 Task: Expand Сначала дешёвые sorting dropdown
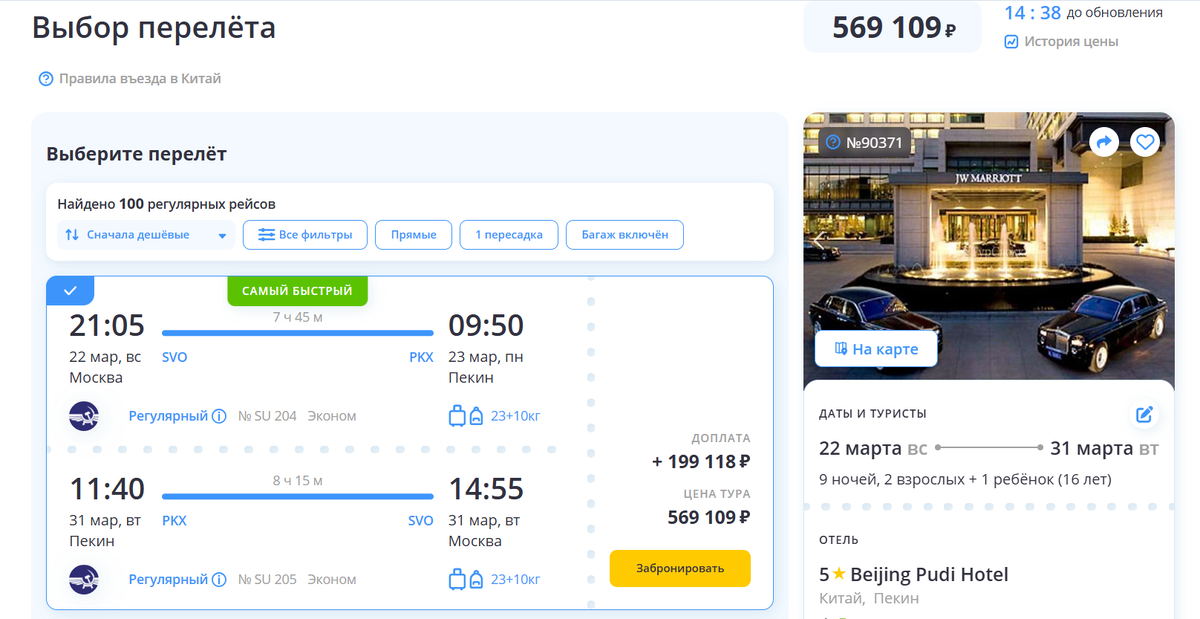click(146, 235)
